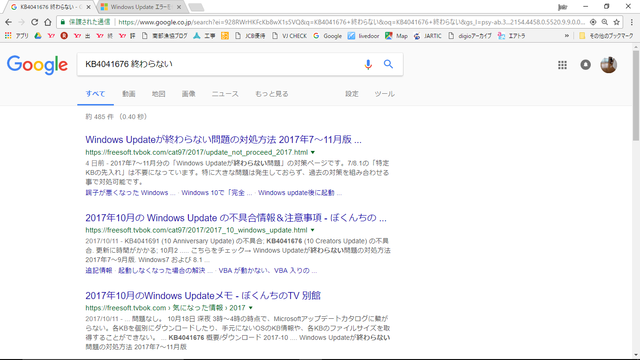640x360 pixels.
Task: Open the first Yahoo bookmark icon
Action: (51, 36)
